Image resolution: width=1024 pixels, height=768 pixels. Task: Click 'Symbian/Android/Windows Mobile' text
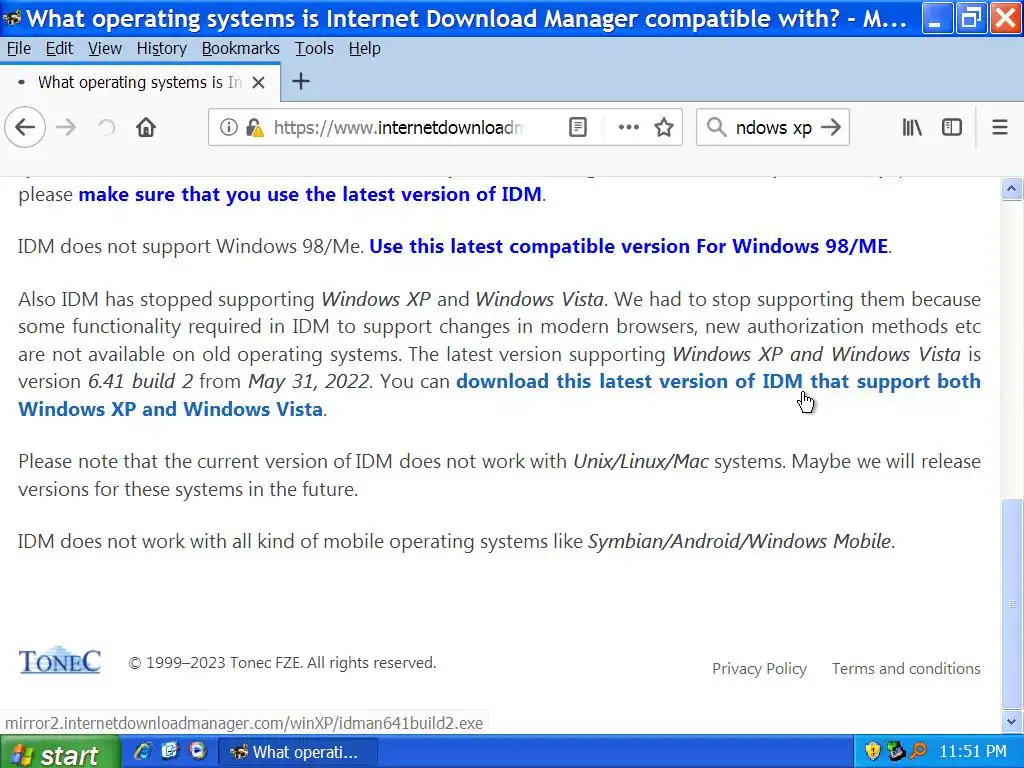739,541
